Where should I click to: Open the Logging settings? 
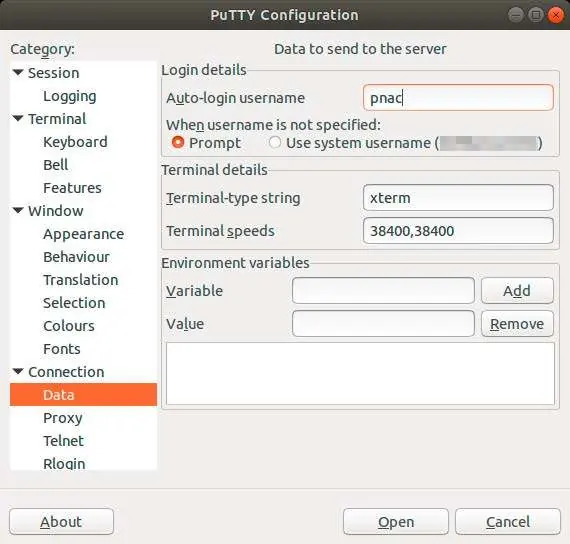pyautogui.click(x=69, y=96)
